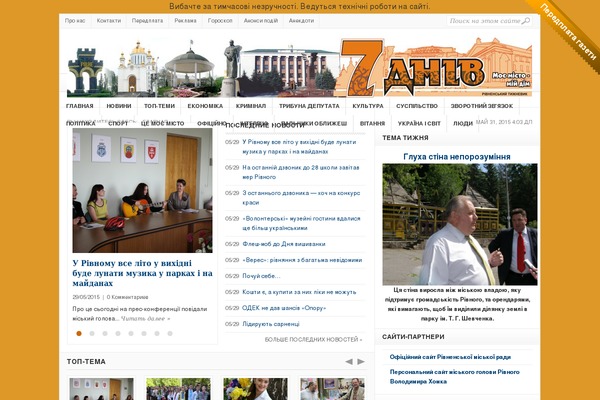The width and height of the screenshot is (600, 400).
Task: Open the 'ЦЕ МОЄ МІСТО' section
Action: [x=162, y=124]
